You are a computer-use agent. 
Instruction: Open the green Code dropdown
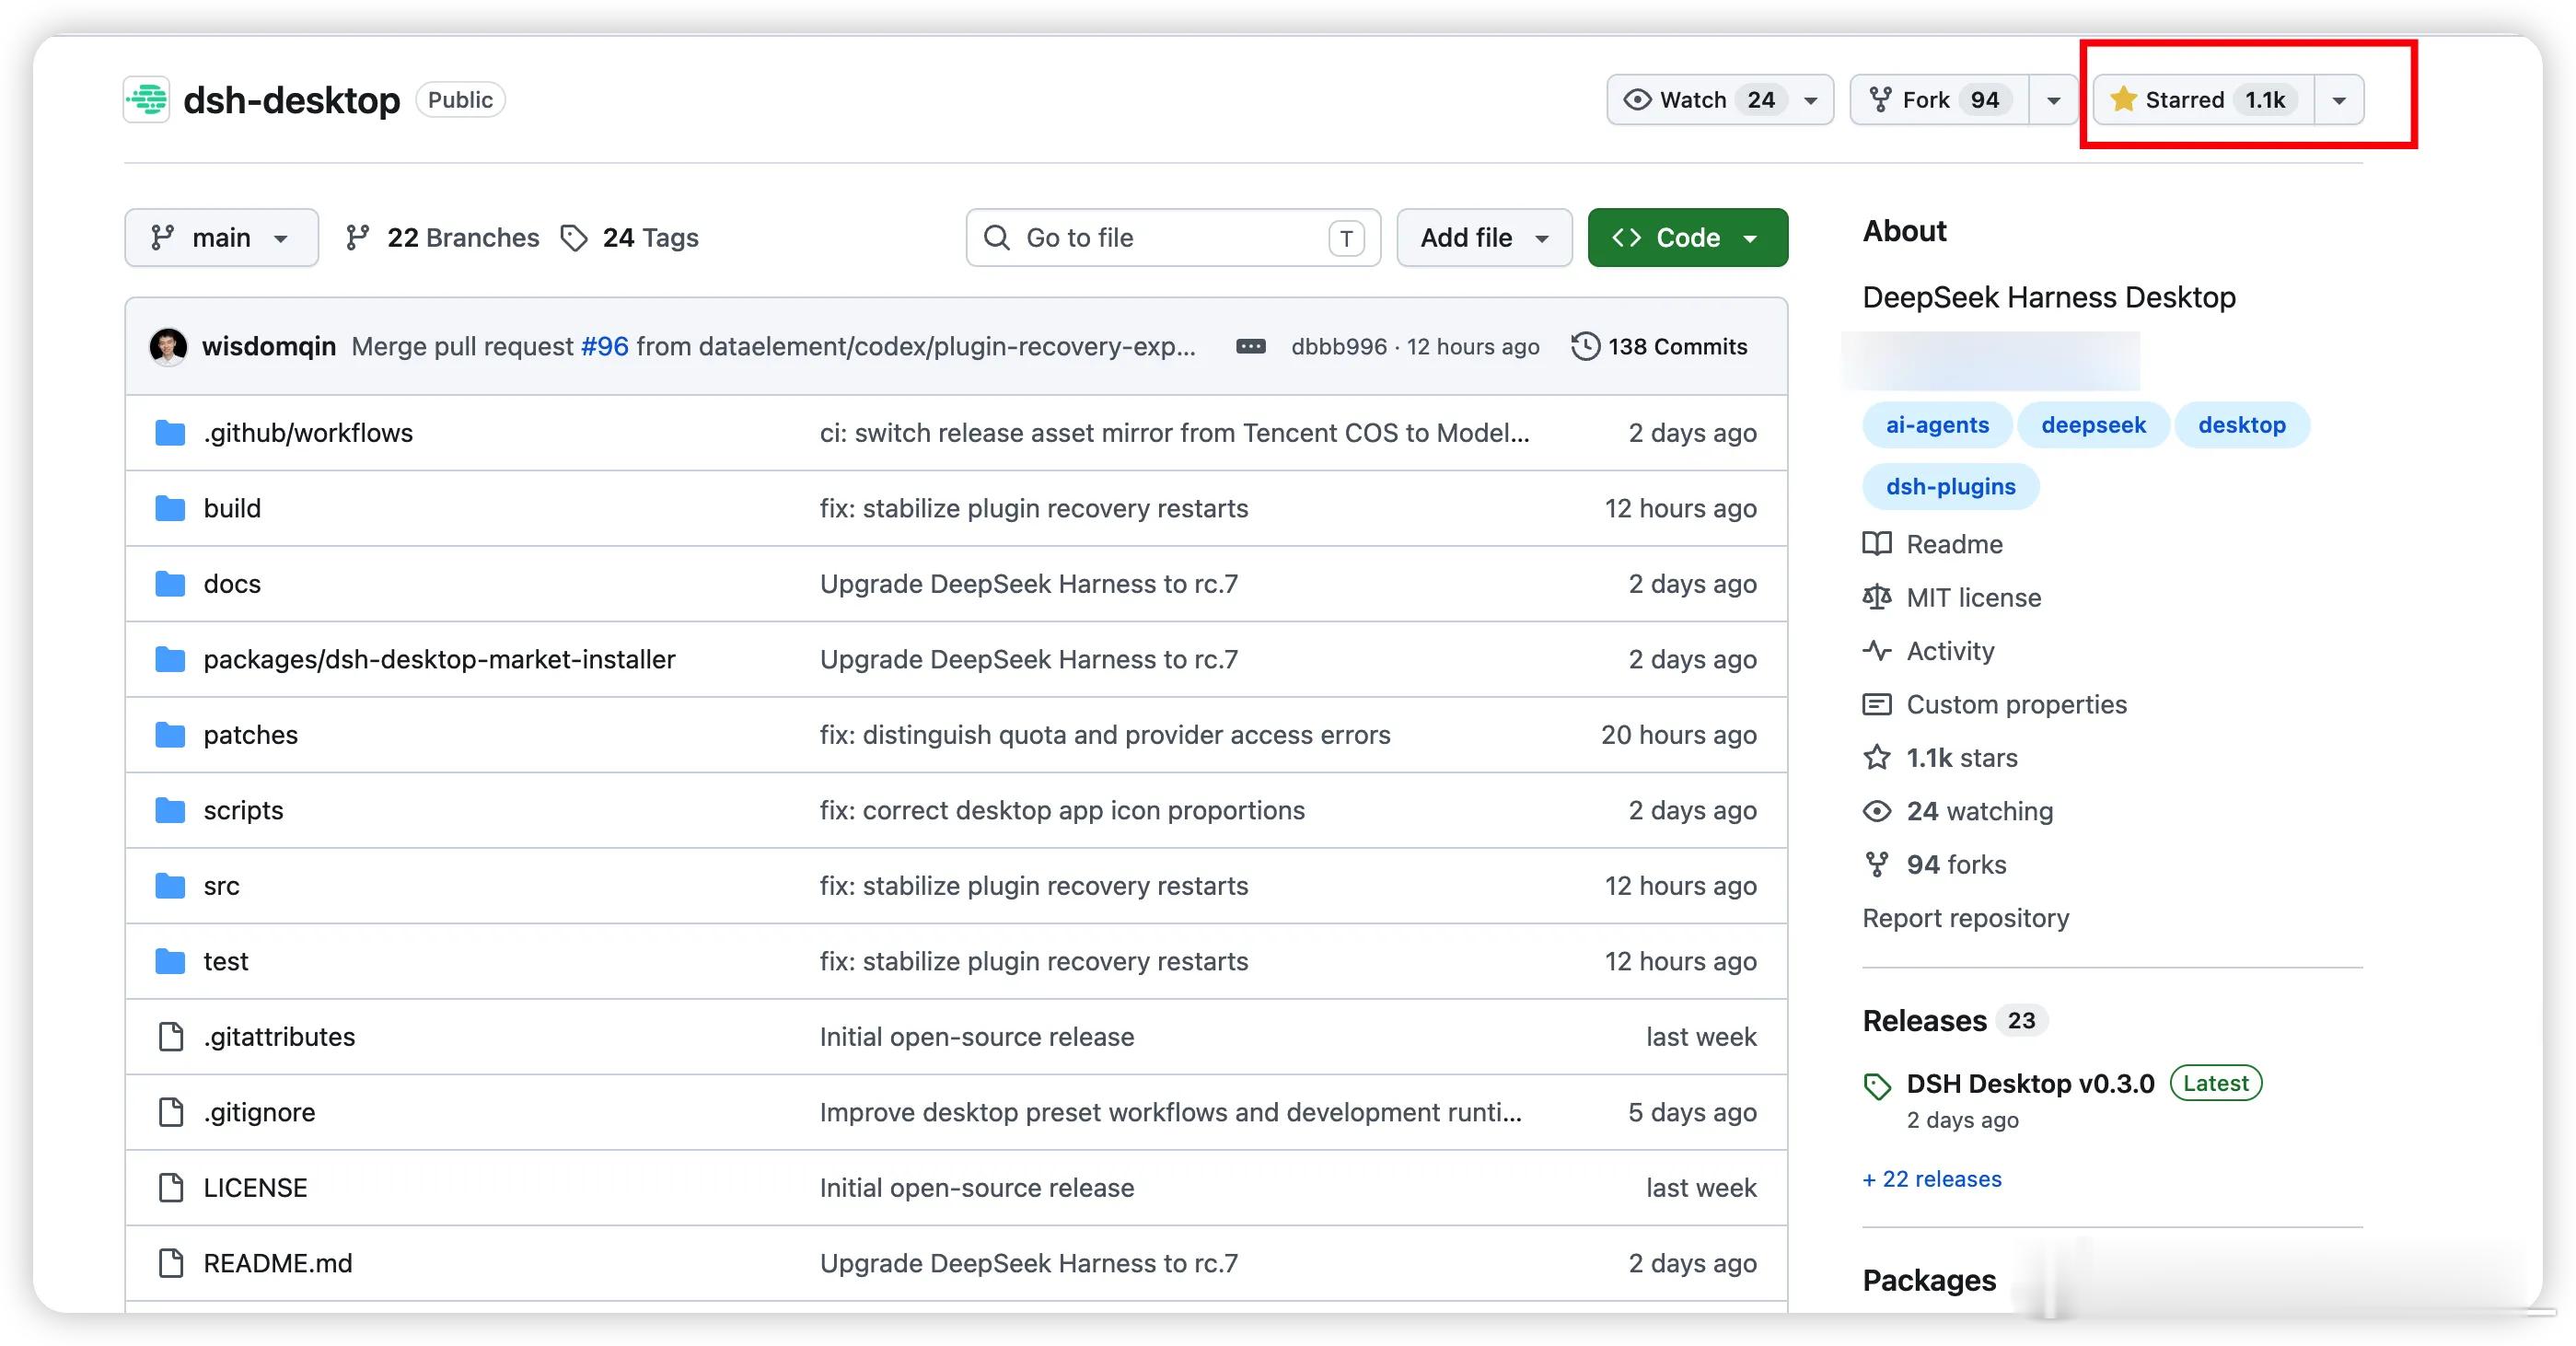[1687, 238]
